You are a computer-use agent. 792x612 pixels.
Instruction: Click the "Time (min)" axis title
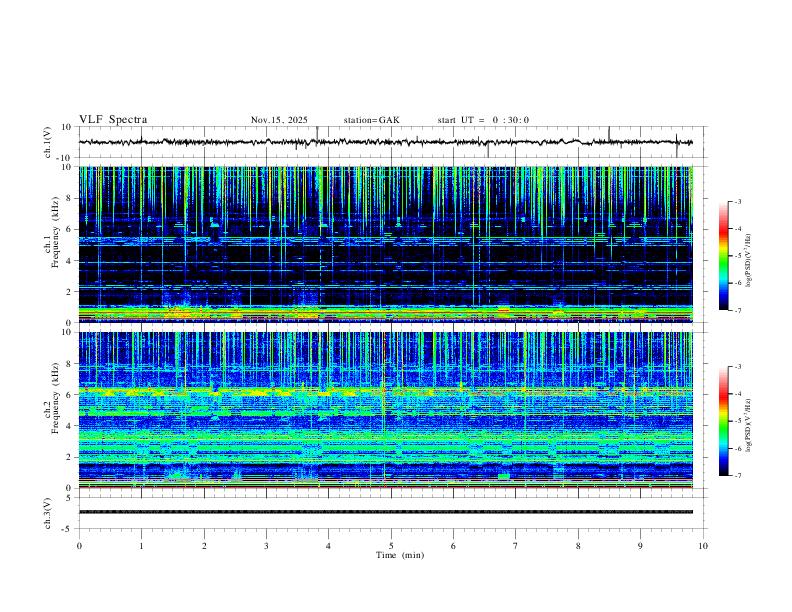tap(400, 555)
